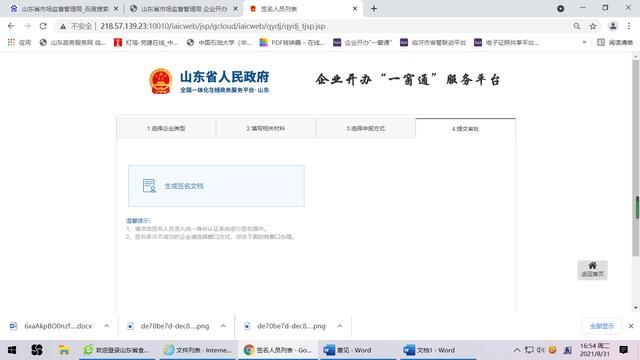Expand the hidden bookmarks overflow chevron
Screen dimensions: 640x360
(x=584, y=42)
